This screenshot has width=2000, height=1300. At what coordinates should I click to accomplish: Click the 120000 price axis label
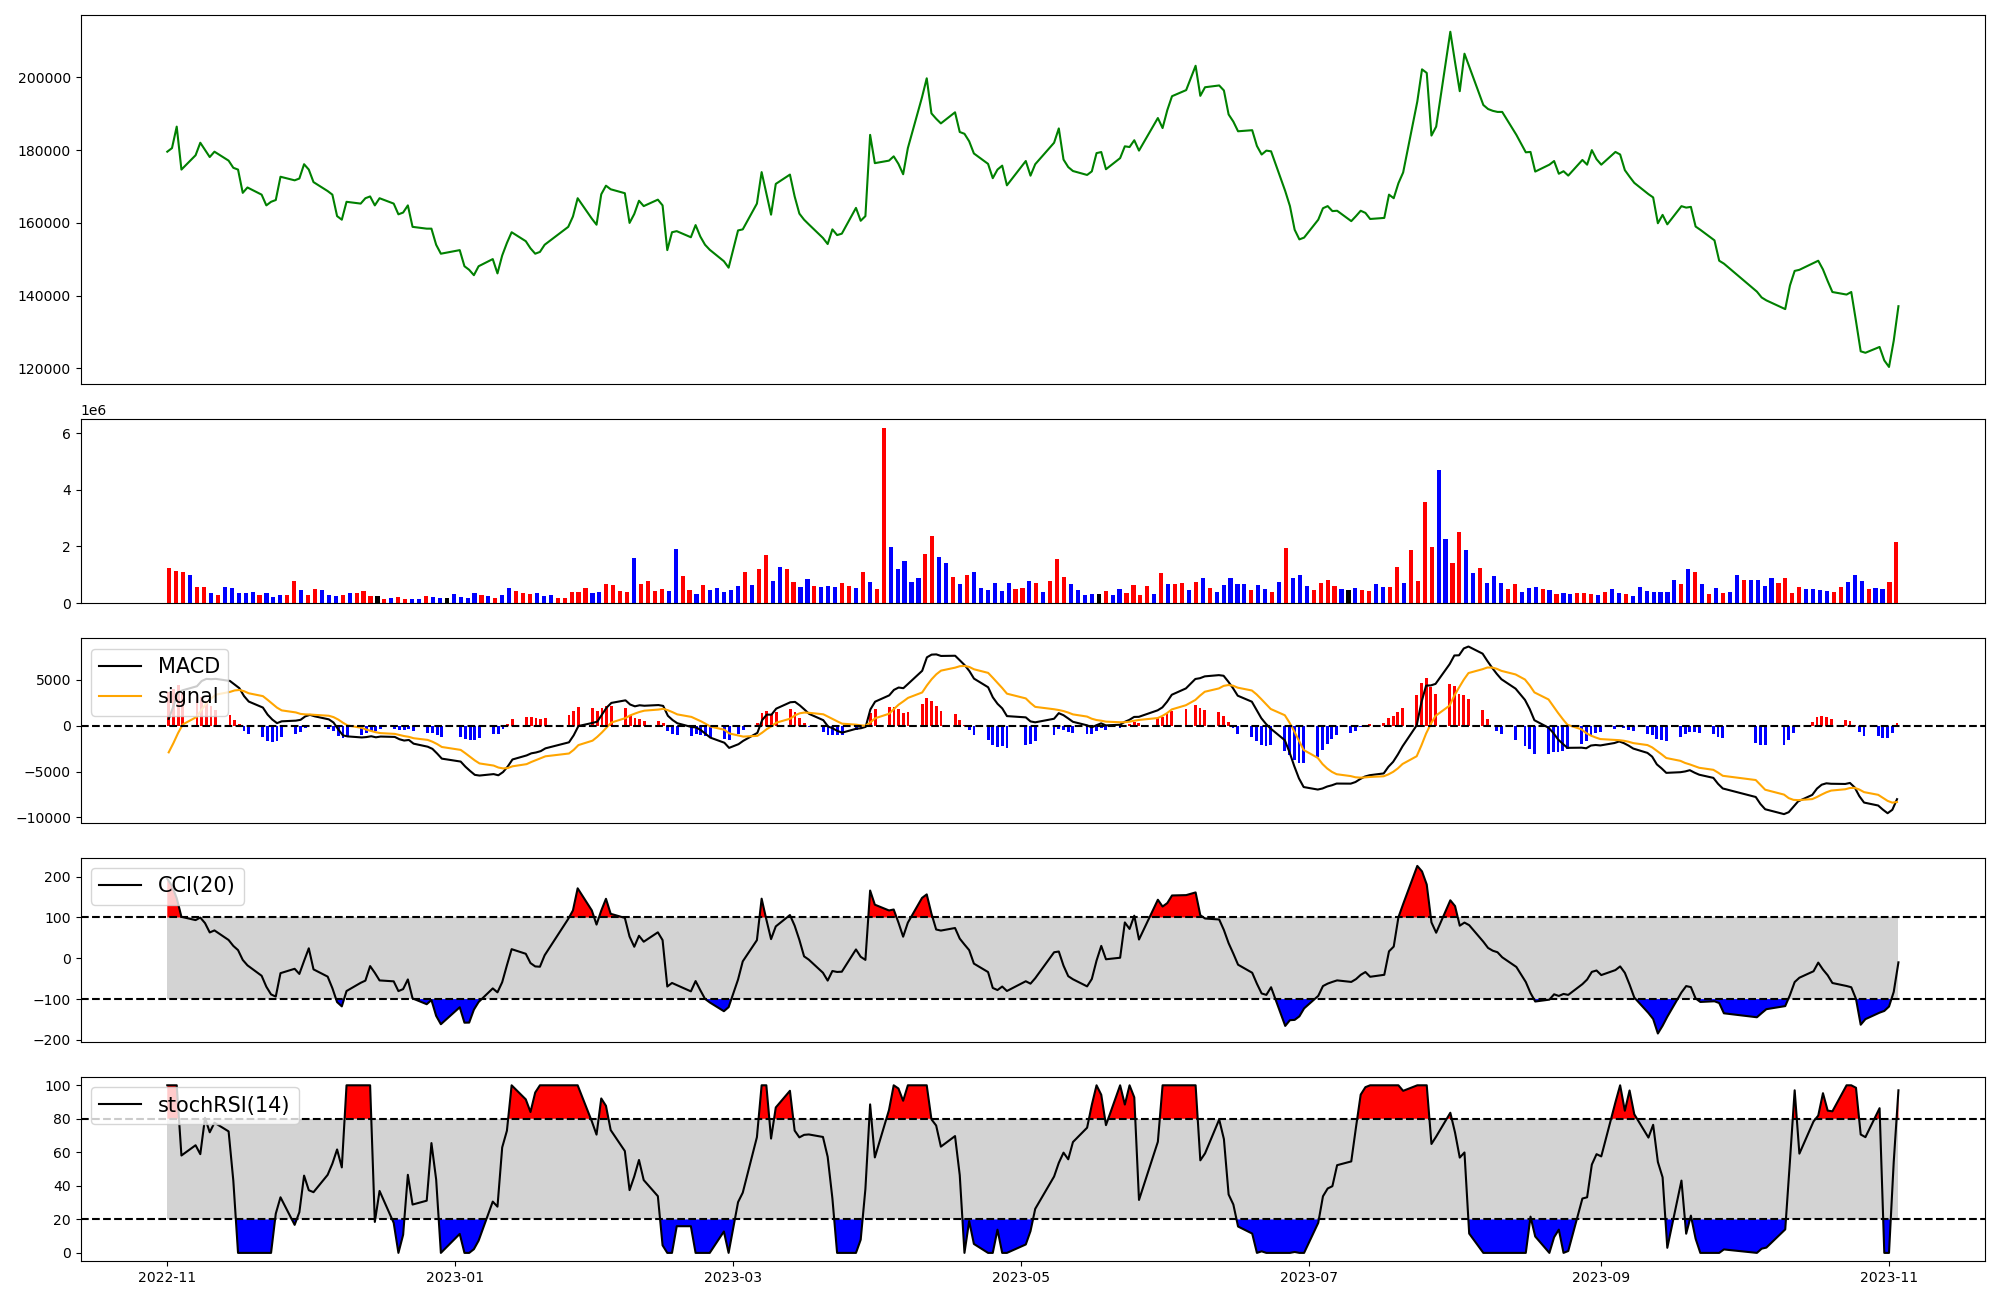point(44,369)
